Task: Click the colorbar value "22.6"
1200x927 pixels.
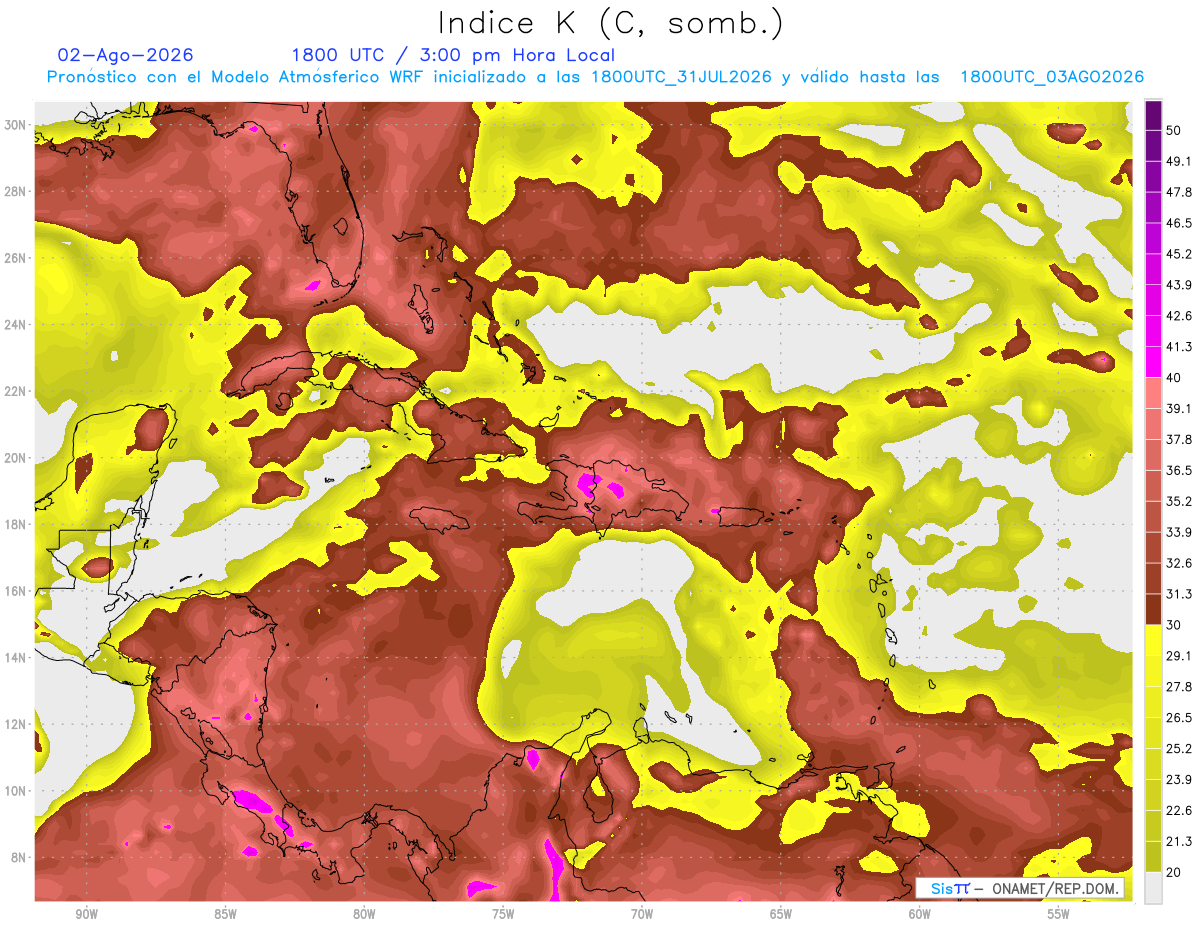Action: point(1180,810)
